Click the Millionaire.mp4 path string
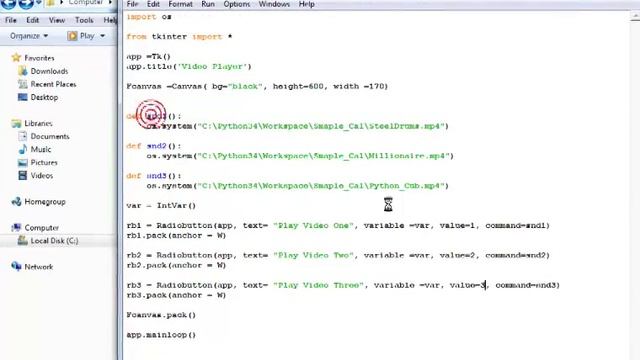640x360 pixels. click(x=323, y=156)
